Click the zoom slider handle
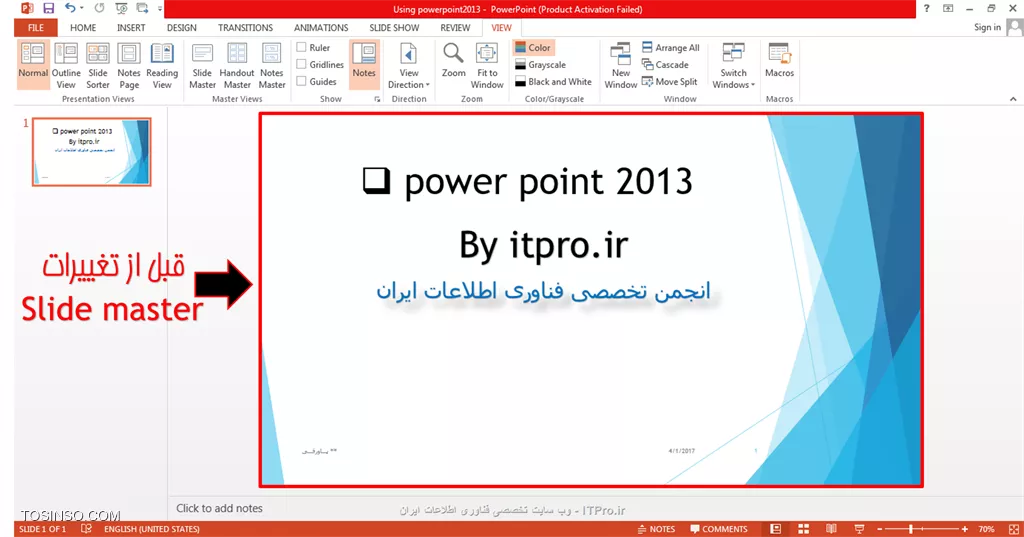Screen dimensions: 1024x537 (911, 529)
